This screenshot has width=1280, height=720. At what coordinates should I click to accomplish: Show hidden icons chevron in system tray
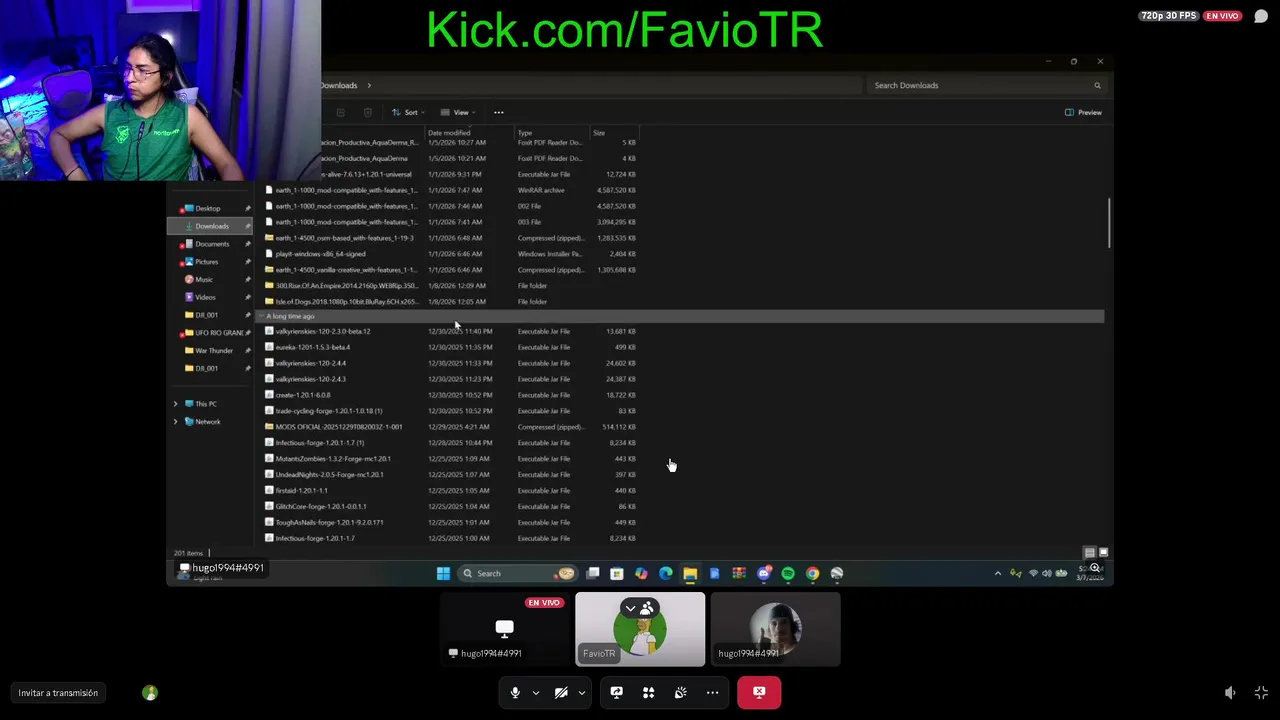997,573
